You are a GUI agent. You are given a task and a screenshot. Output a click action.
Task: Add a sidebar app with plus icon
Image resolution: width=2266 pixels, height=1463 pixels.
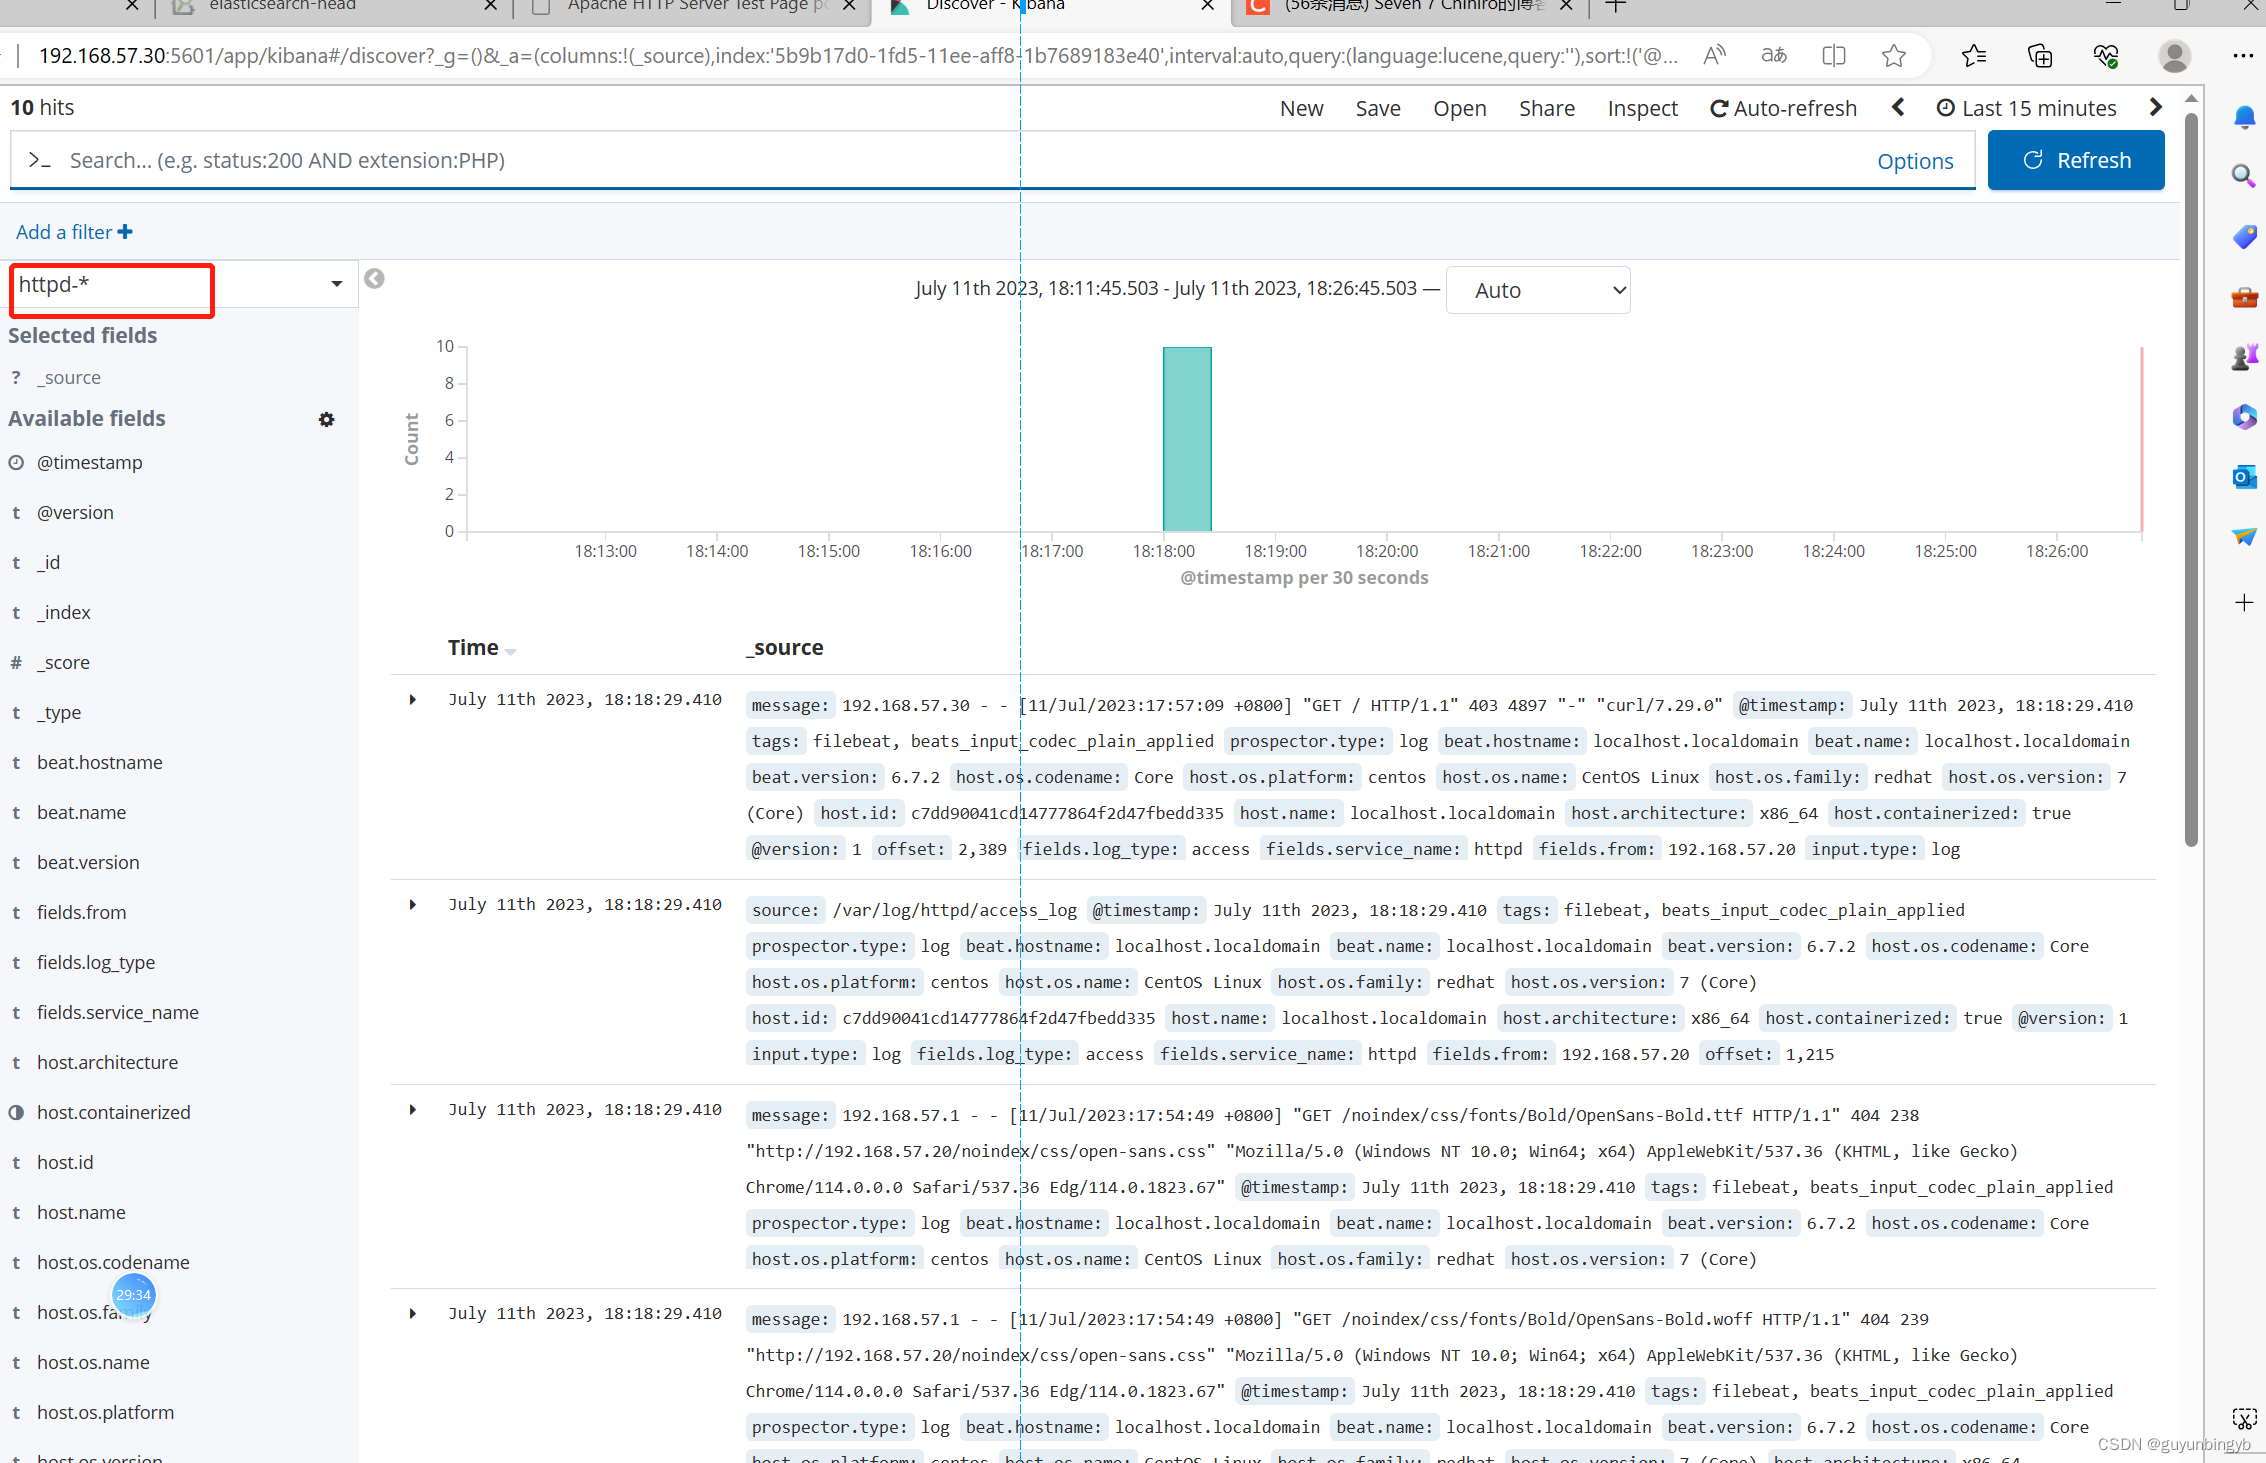(x=2244, y=602)
